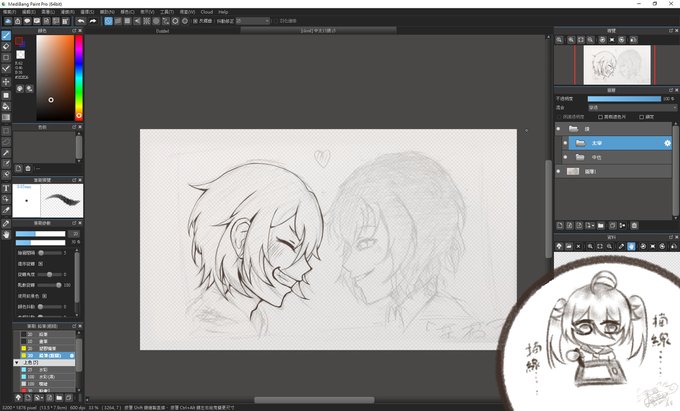Image resolution: width=680 pixels, height=411 pixels.
Task: Zoom in using Navigator panel's first icon
Action: tap(560, 40)
